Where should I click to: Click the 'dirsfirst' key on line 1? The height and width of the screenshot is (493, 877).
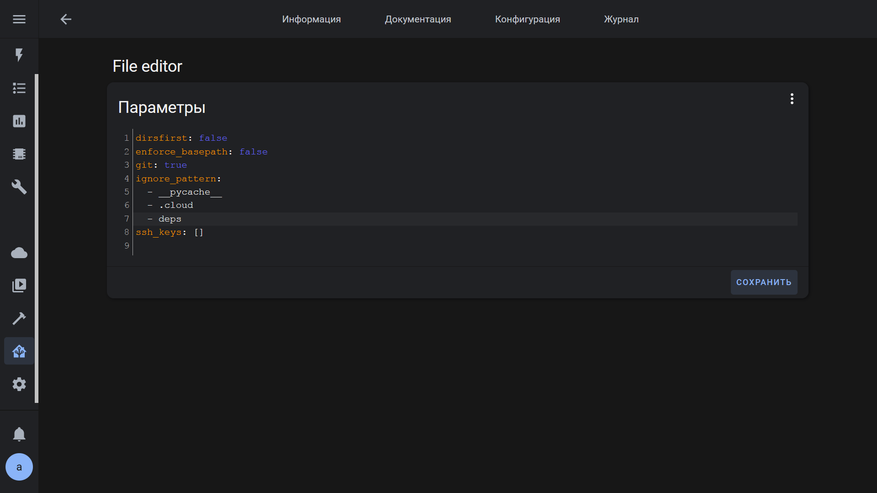click(161, 138)
